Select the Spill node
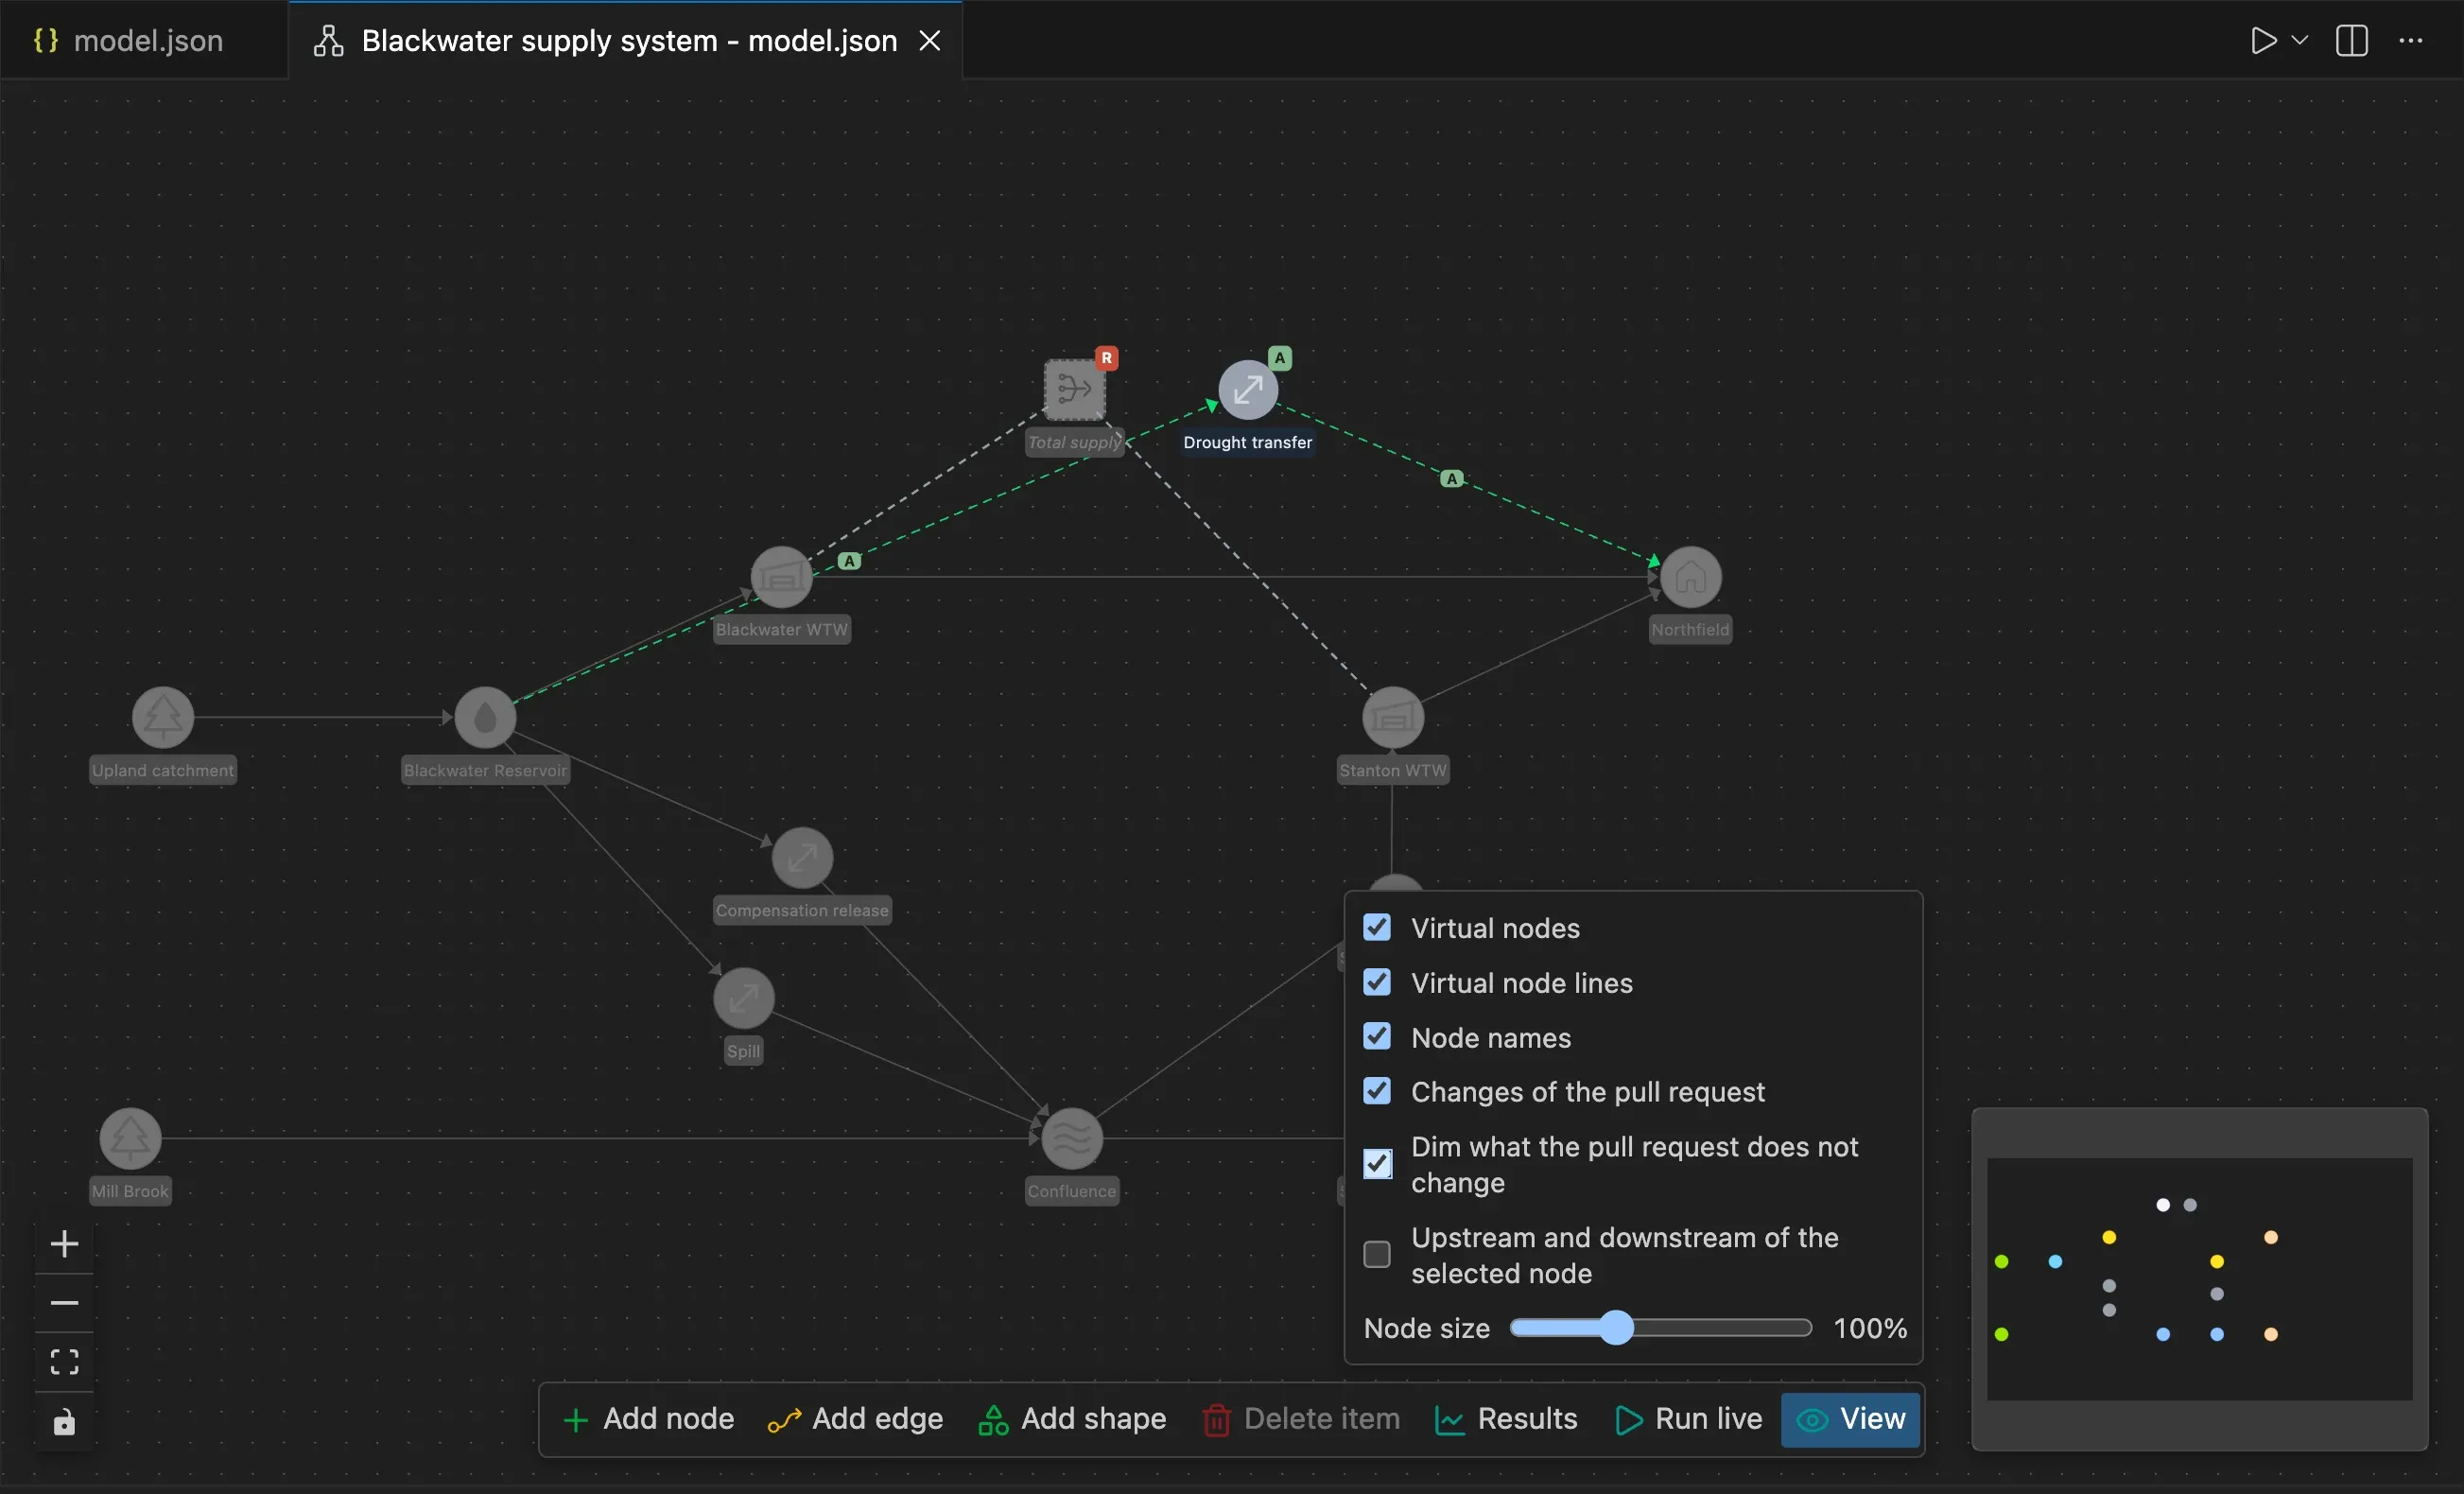2464x1494 pixels. tap(743, 998)
